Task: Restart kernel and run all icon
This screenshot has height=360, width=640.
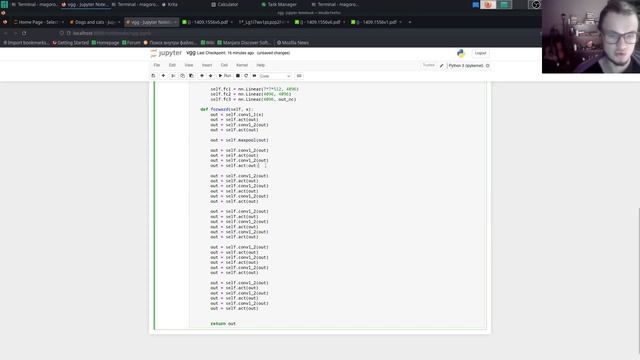Action: click(254, 76)
